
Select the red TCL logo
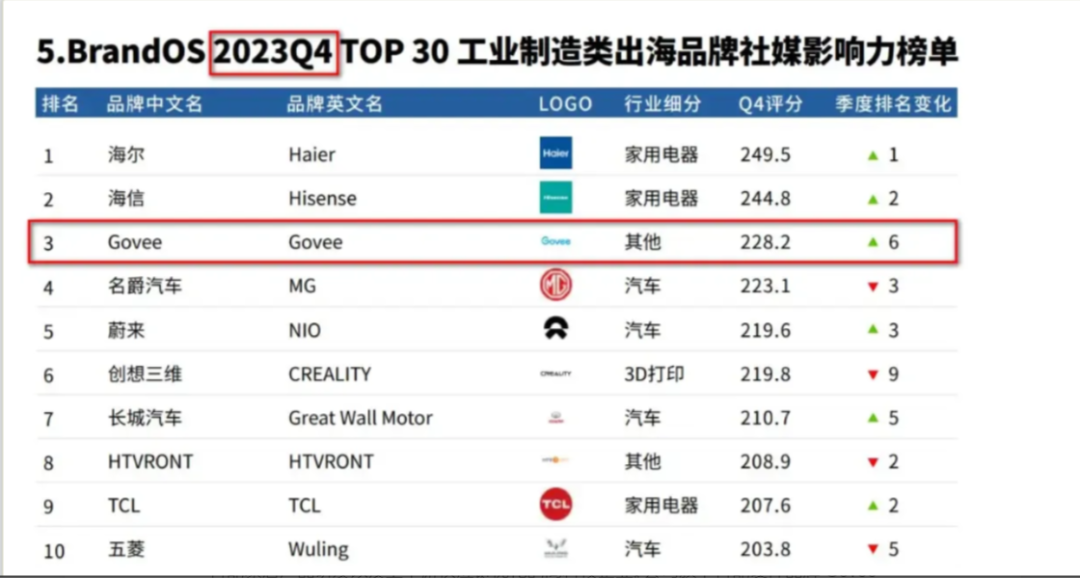click(554, 504)
